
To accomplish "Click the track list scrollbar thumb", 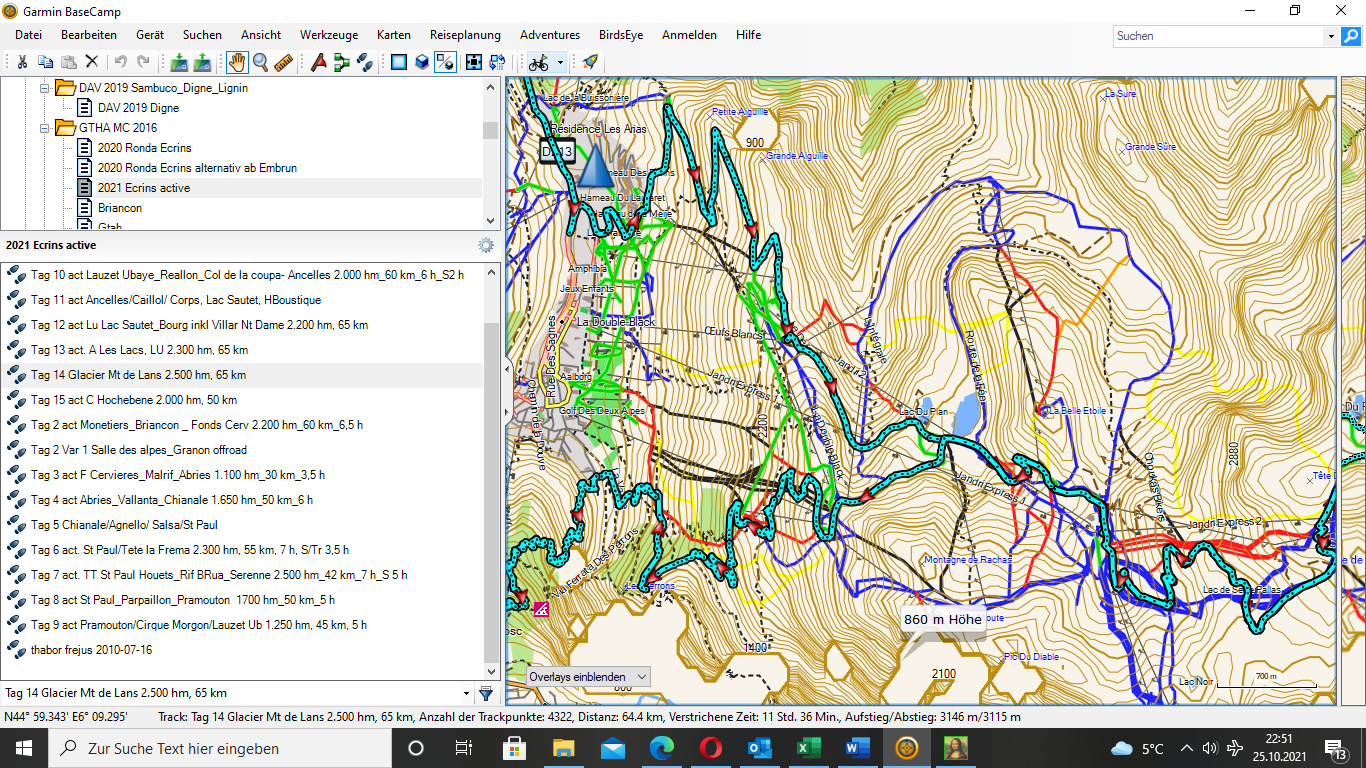I will click(491, 491).
